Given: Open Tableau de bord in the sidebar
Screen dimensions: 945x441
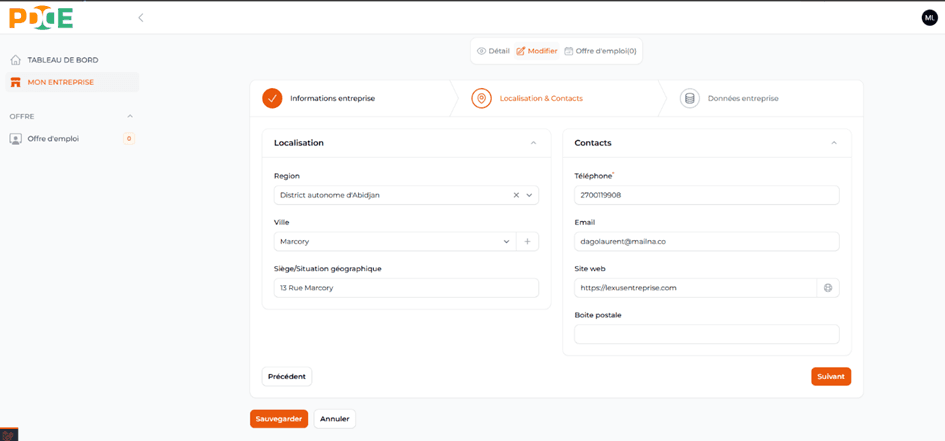Looking at the screenshot, I should pyautogui.click(x=72, y=60).
